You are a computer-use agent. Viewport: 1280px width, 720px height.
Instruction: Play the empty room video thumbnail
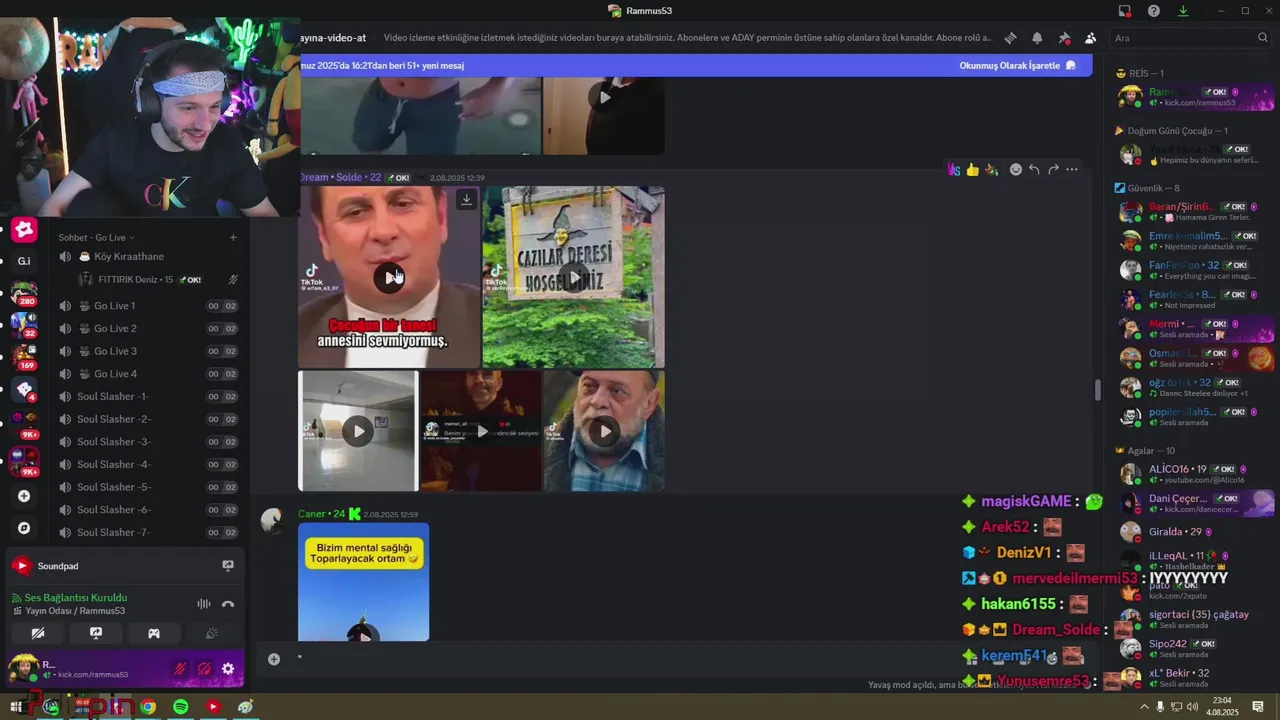point(358,431)
